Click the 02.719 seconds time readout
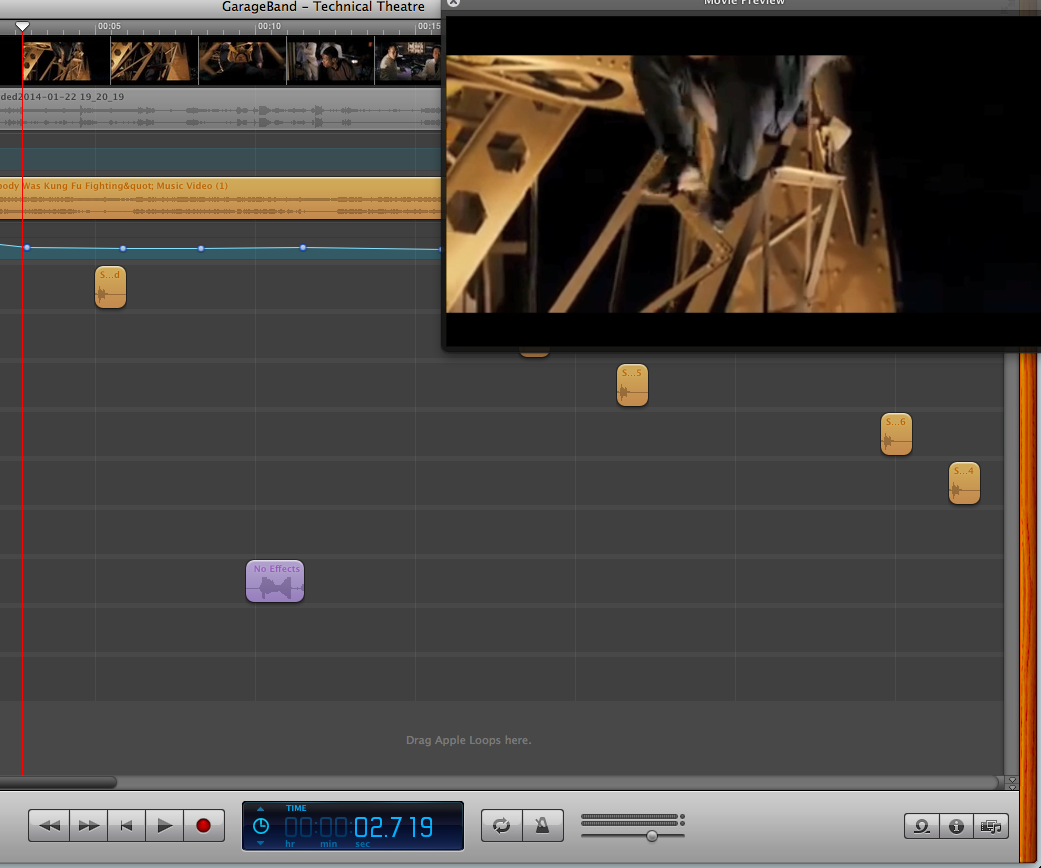This screenshot has height=868, width=1041. [393, 827]
